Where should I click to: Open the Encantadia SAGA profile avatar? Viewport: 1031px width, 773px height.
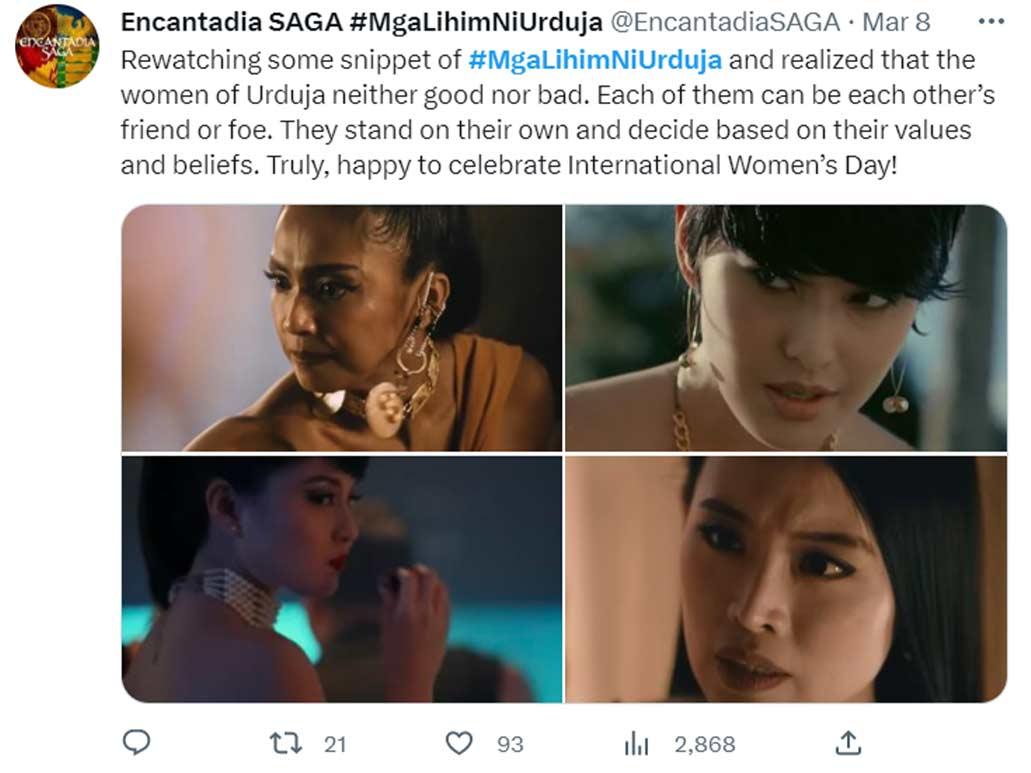[x=57, y=46]
